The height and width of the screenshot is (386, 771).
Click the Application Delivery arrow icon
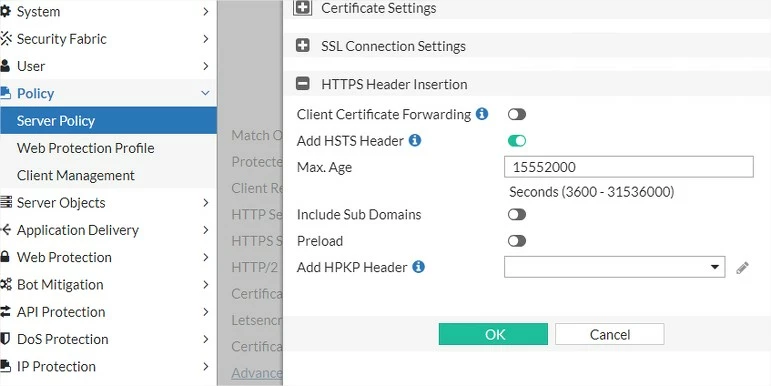(6, 230)
